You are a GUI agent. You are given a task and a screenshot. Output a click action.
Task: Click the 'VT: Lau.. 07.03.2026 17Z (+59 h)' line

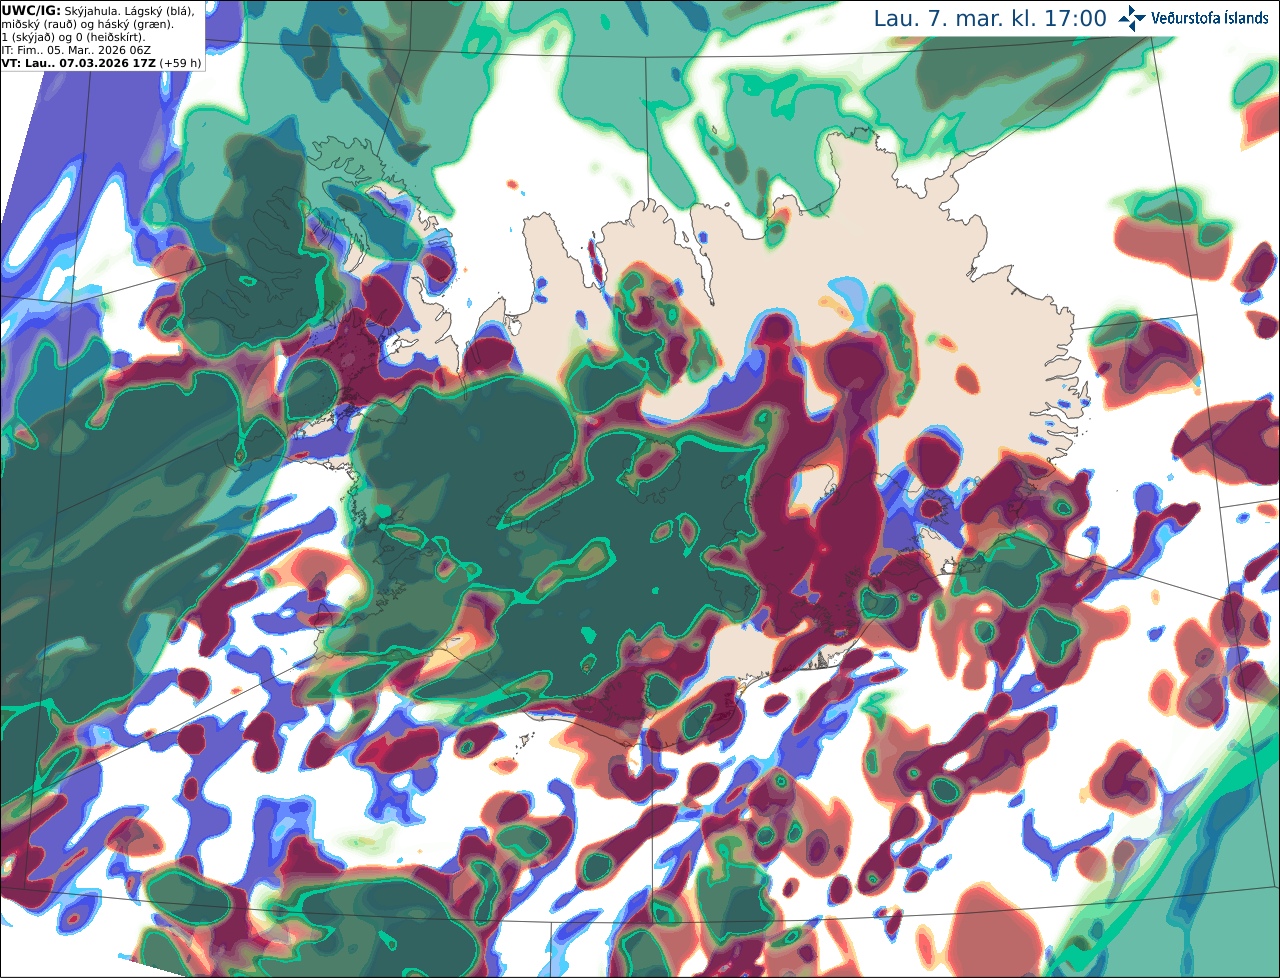101,63
